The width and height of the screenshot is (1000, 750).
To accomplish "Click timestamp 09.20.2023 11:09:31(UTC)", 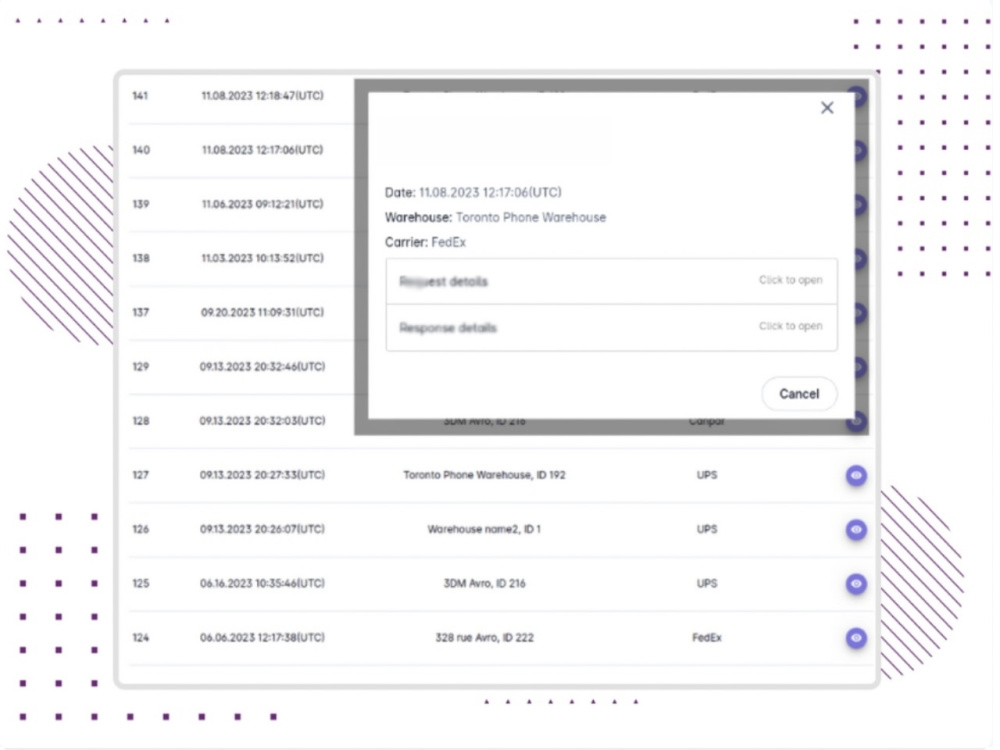I will (x=263, y=312).
